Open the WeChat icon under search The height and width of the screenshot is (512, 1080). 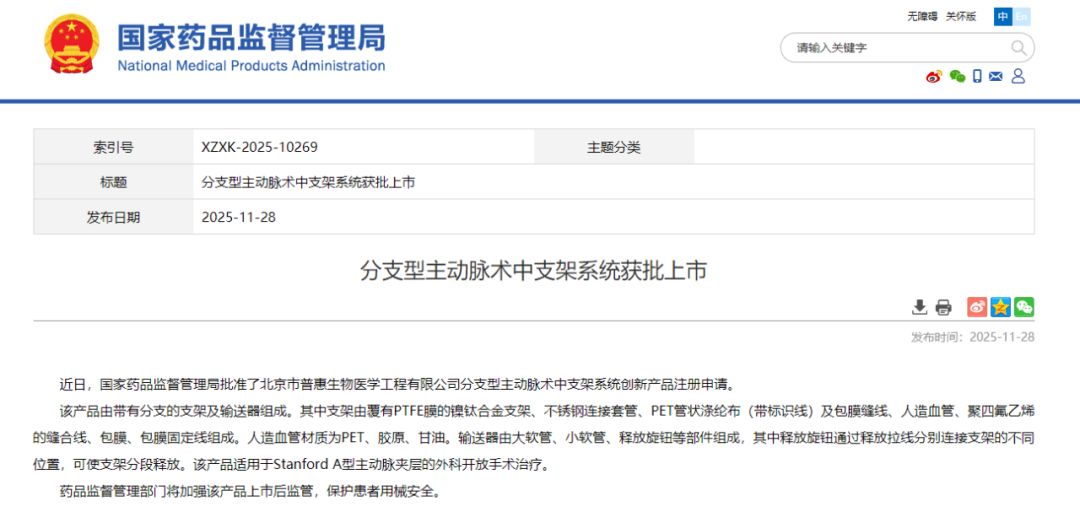tap(957, 76)
